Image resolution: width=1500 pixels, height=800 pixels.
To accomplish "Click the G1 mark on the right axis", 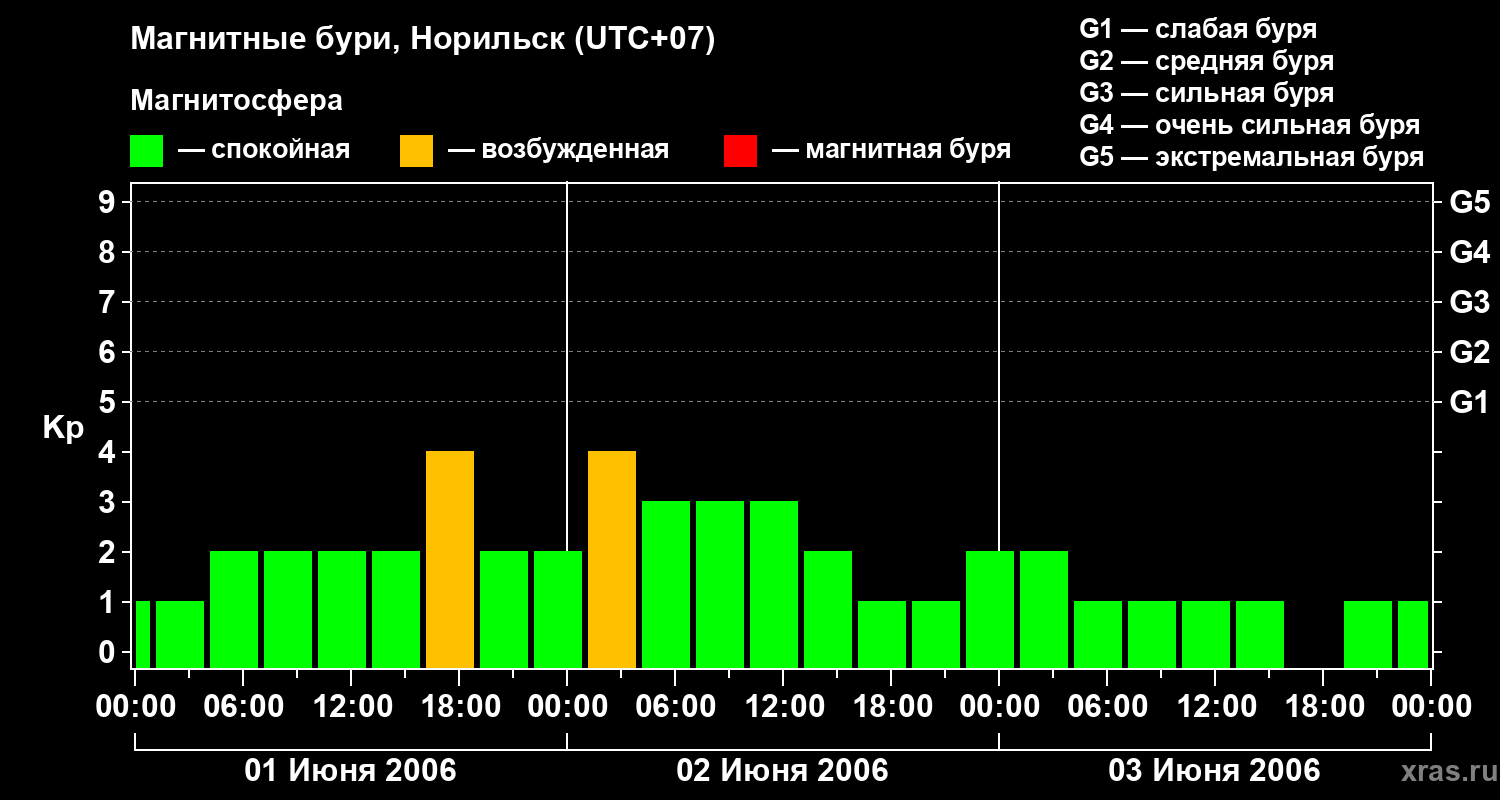I will point(1469,402).
